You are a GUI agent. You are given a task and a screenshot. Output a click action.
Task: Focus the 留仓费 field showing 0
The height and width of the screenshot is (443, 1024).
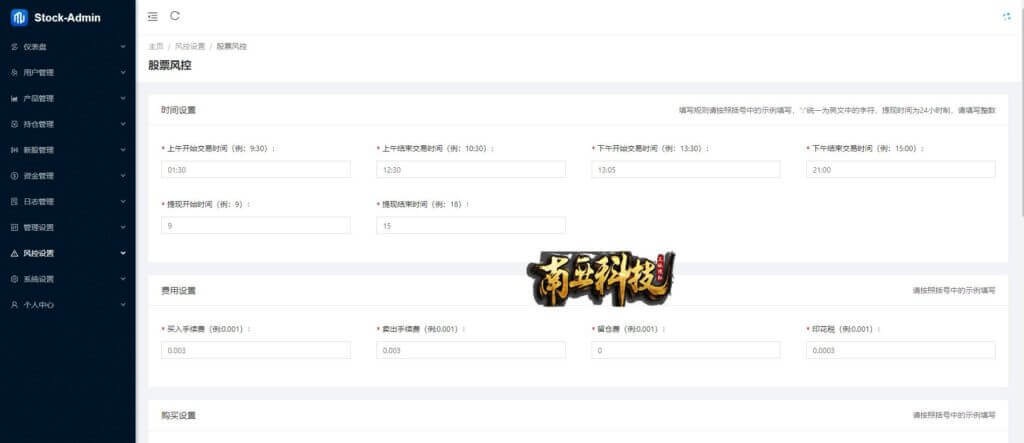[x=686, y=350]
